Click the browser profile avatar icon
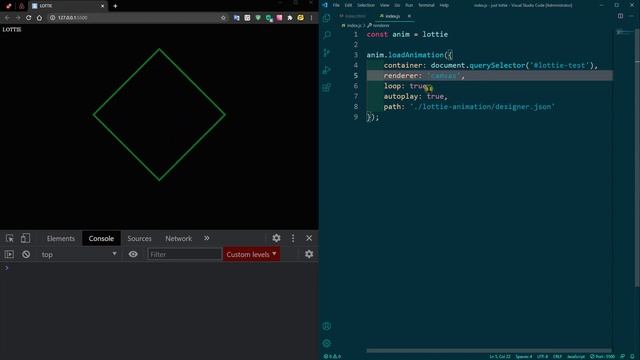The height and width of the screenshot is (360, 640). click(x=300, y=18)
